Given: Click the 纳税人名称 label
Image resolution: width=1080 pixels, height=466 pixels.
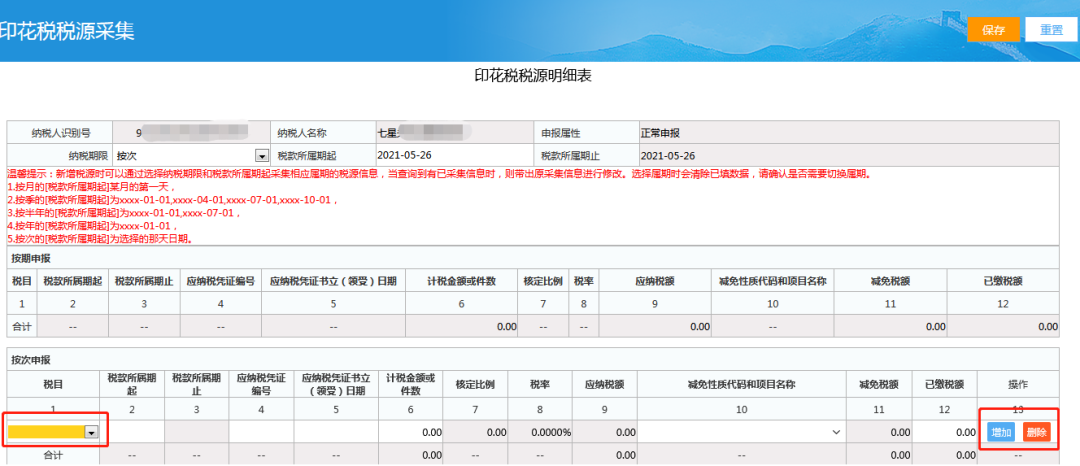Looking at the screenshot, I should 301,133.
